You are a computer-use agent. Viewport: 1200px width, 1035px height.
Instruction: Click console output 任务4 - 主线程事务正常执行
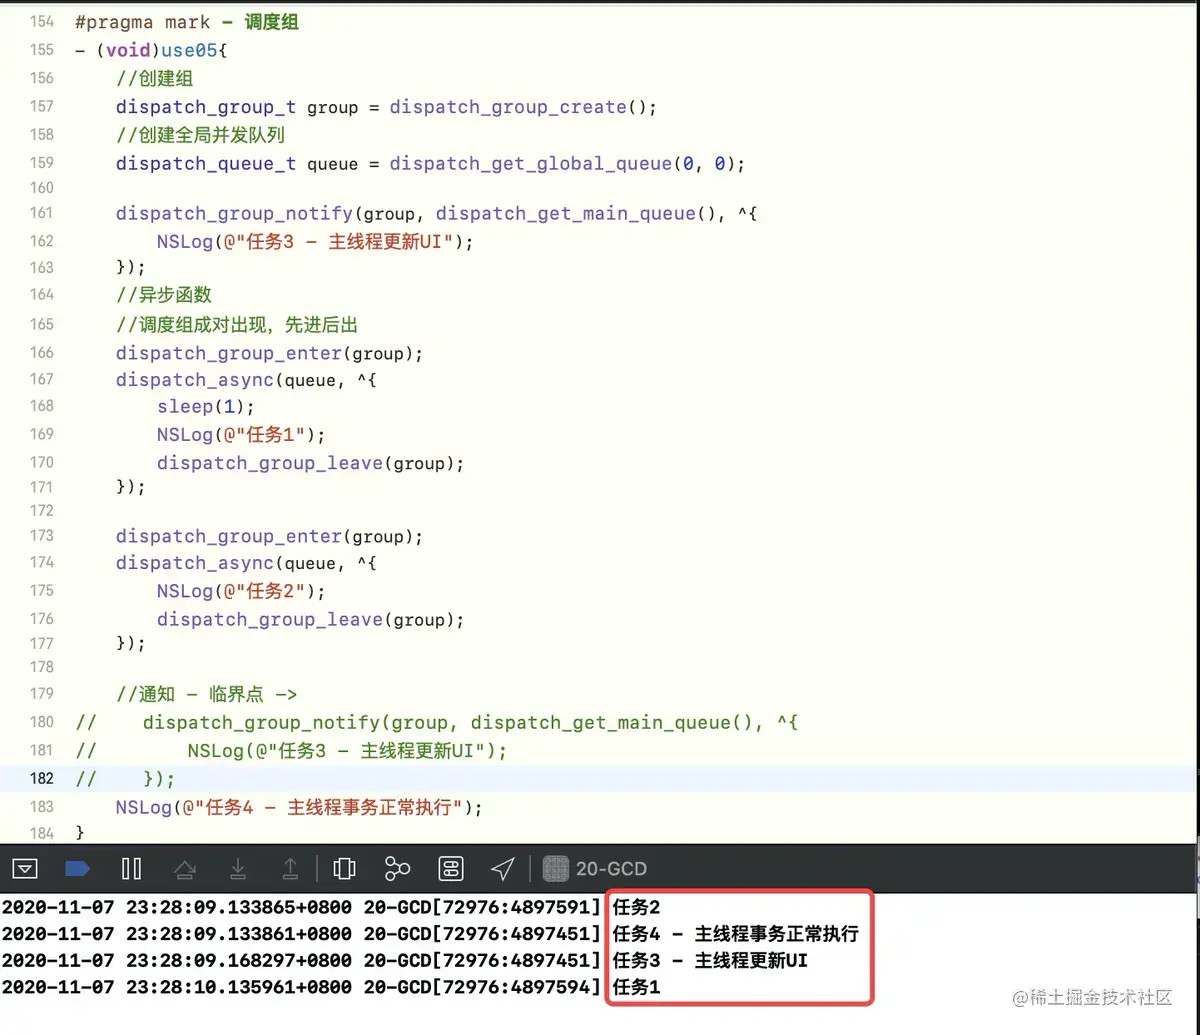735,934
